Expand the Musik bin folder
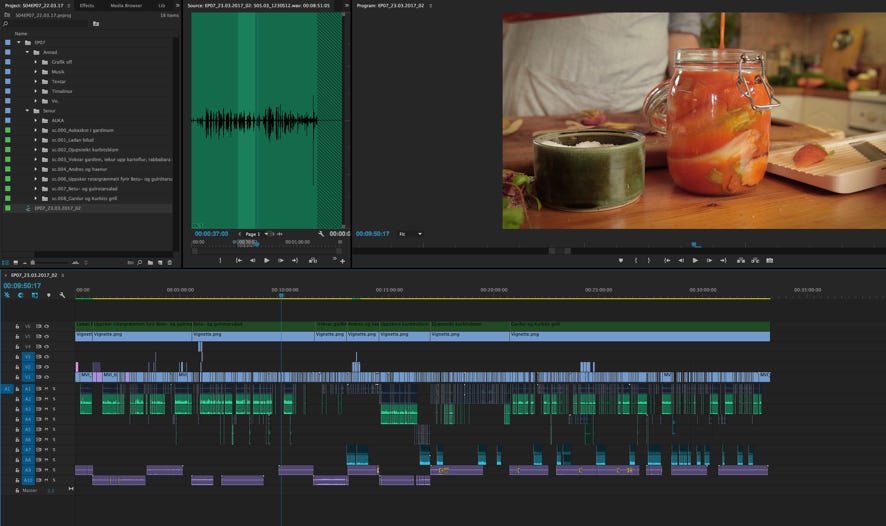The image size is (886, 526). click(35, 71)
